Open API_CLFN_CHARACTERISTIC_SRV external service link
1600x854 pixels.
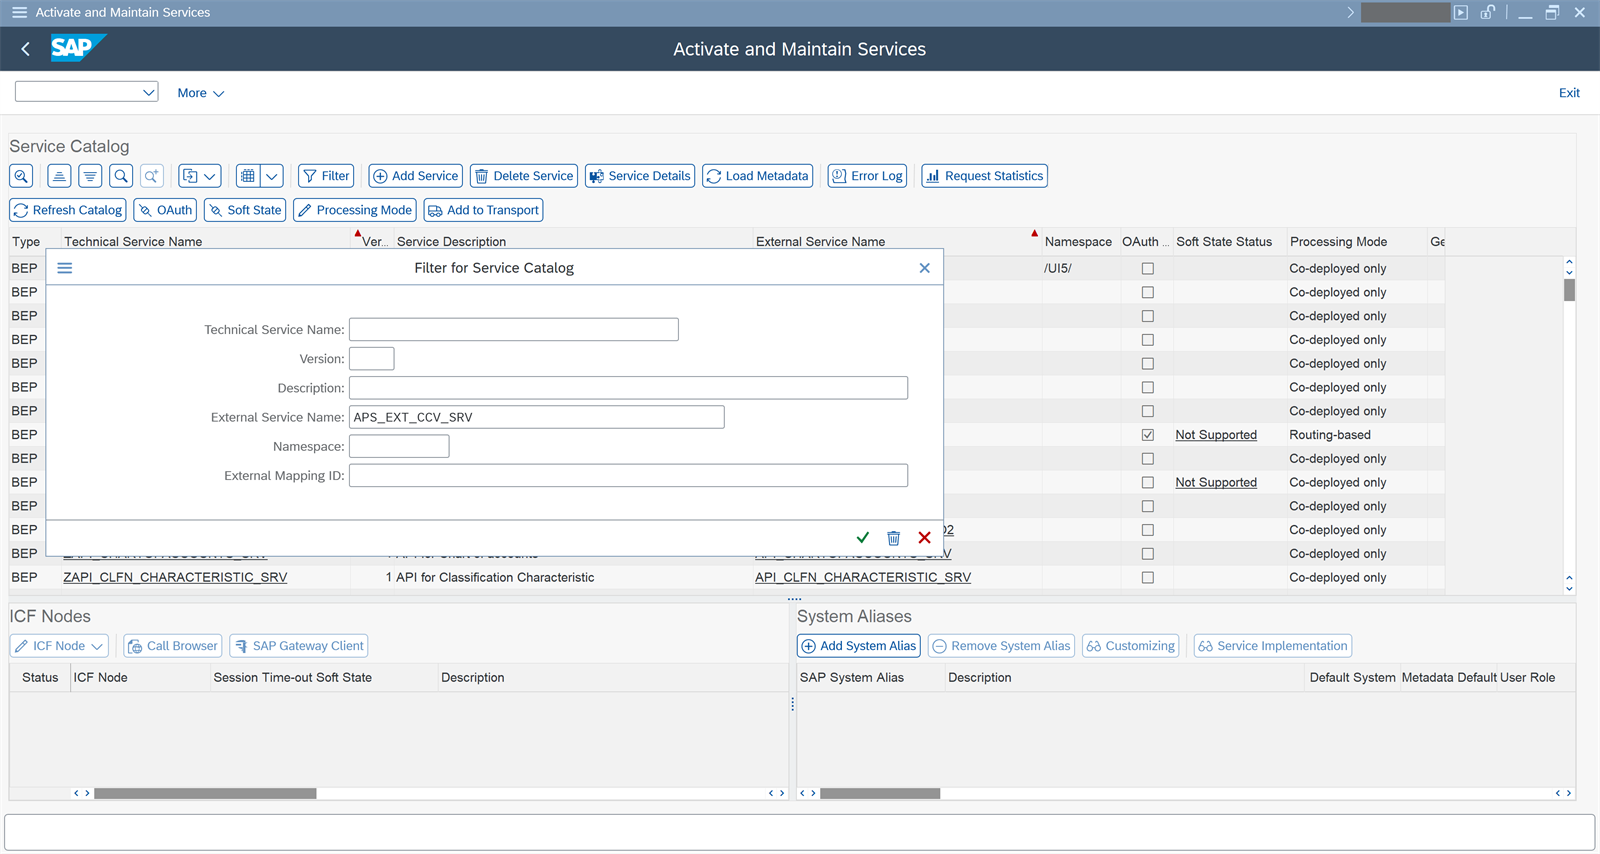[x=863, y=577]
